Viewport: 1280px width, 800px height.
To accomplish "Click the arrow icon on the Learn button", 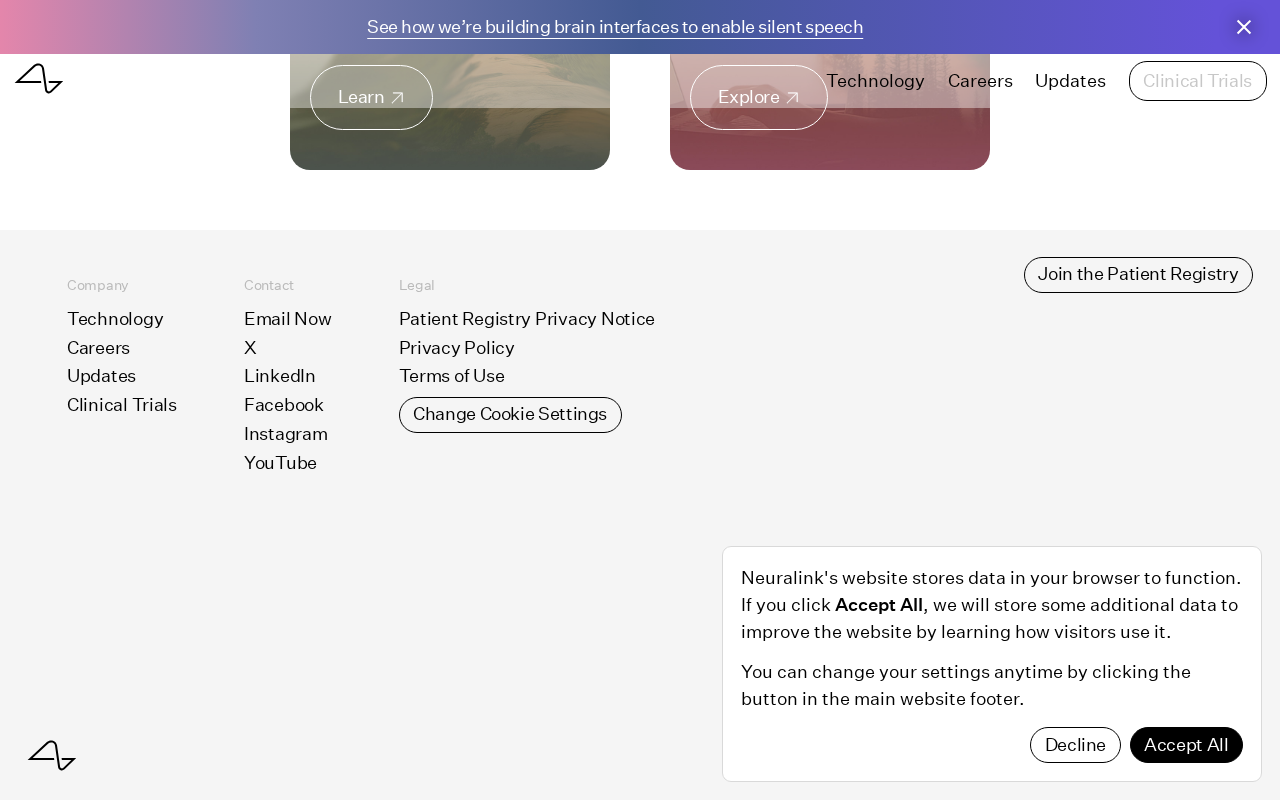I will click(x=397, y=98).
